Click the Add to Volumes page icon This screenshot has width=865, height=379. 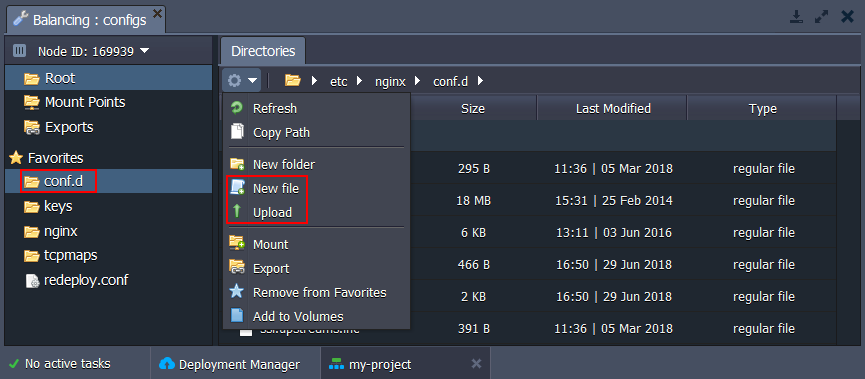(237, 316)
